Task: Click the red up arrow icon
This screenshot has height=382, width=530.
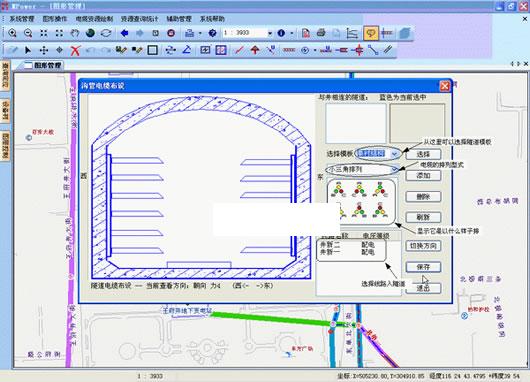Action: pos(255,50)
